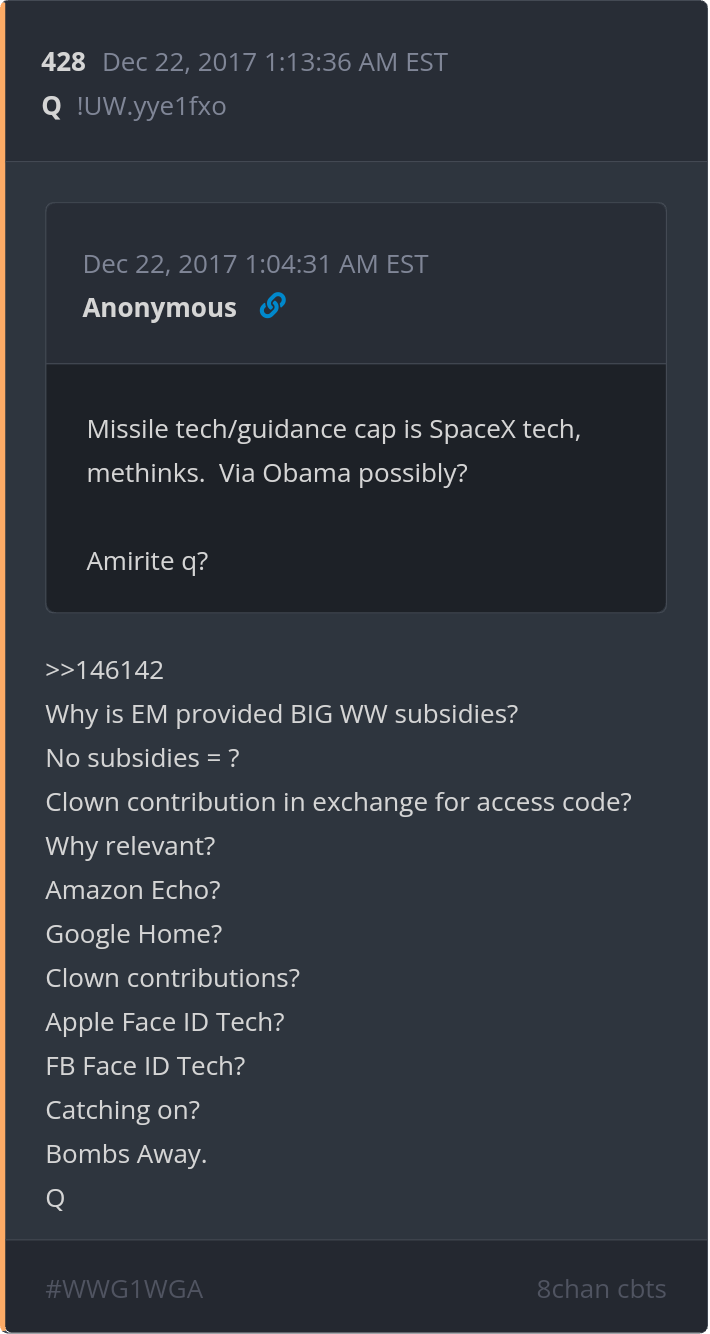Click the Anonymous poster name
The image size is (710, 1334).
click(160, 308)
